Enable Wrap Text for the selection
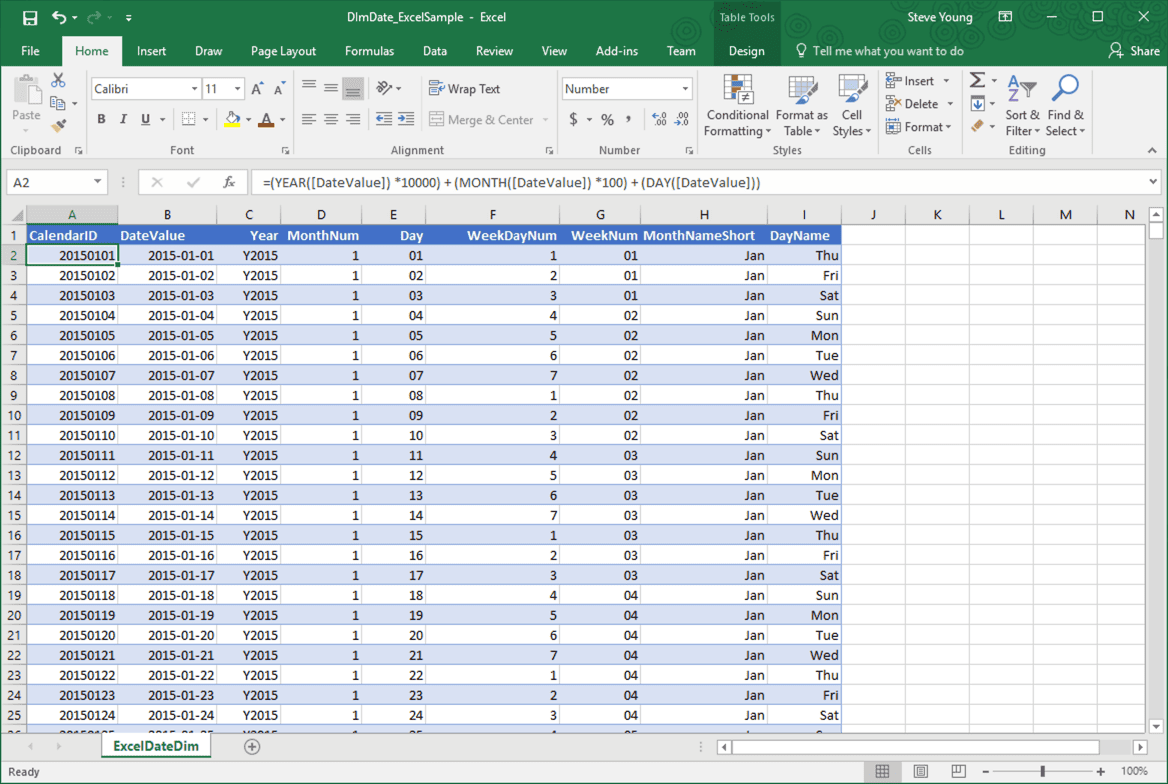This screenshot has width=1168, height=784. click(x=466, y=88)
